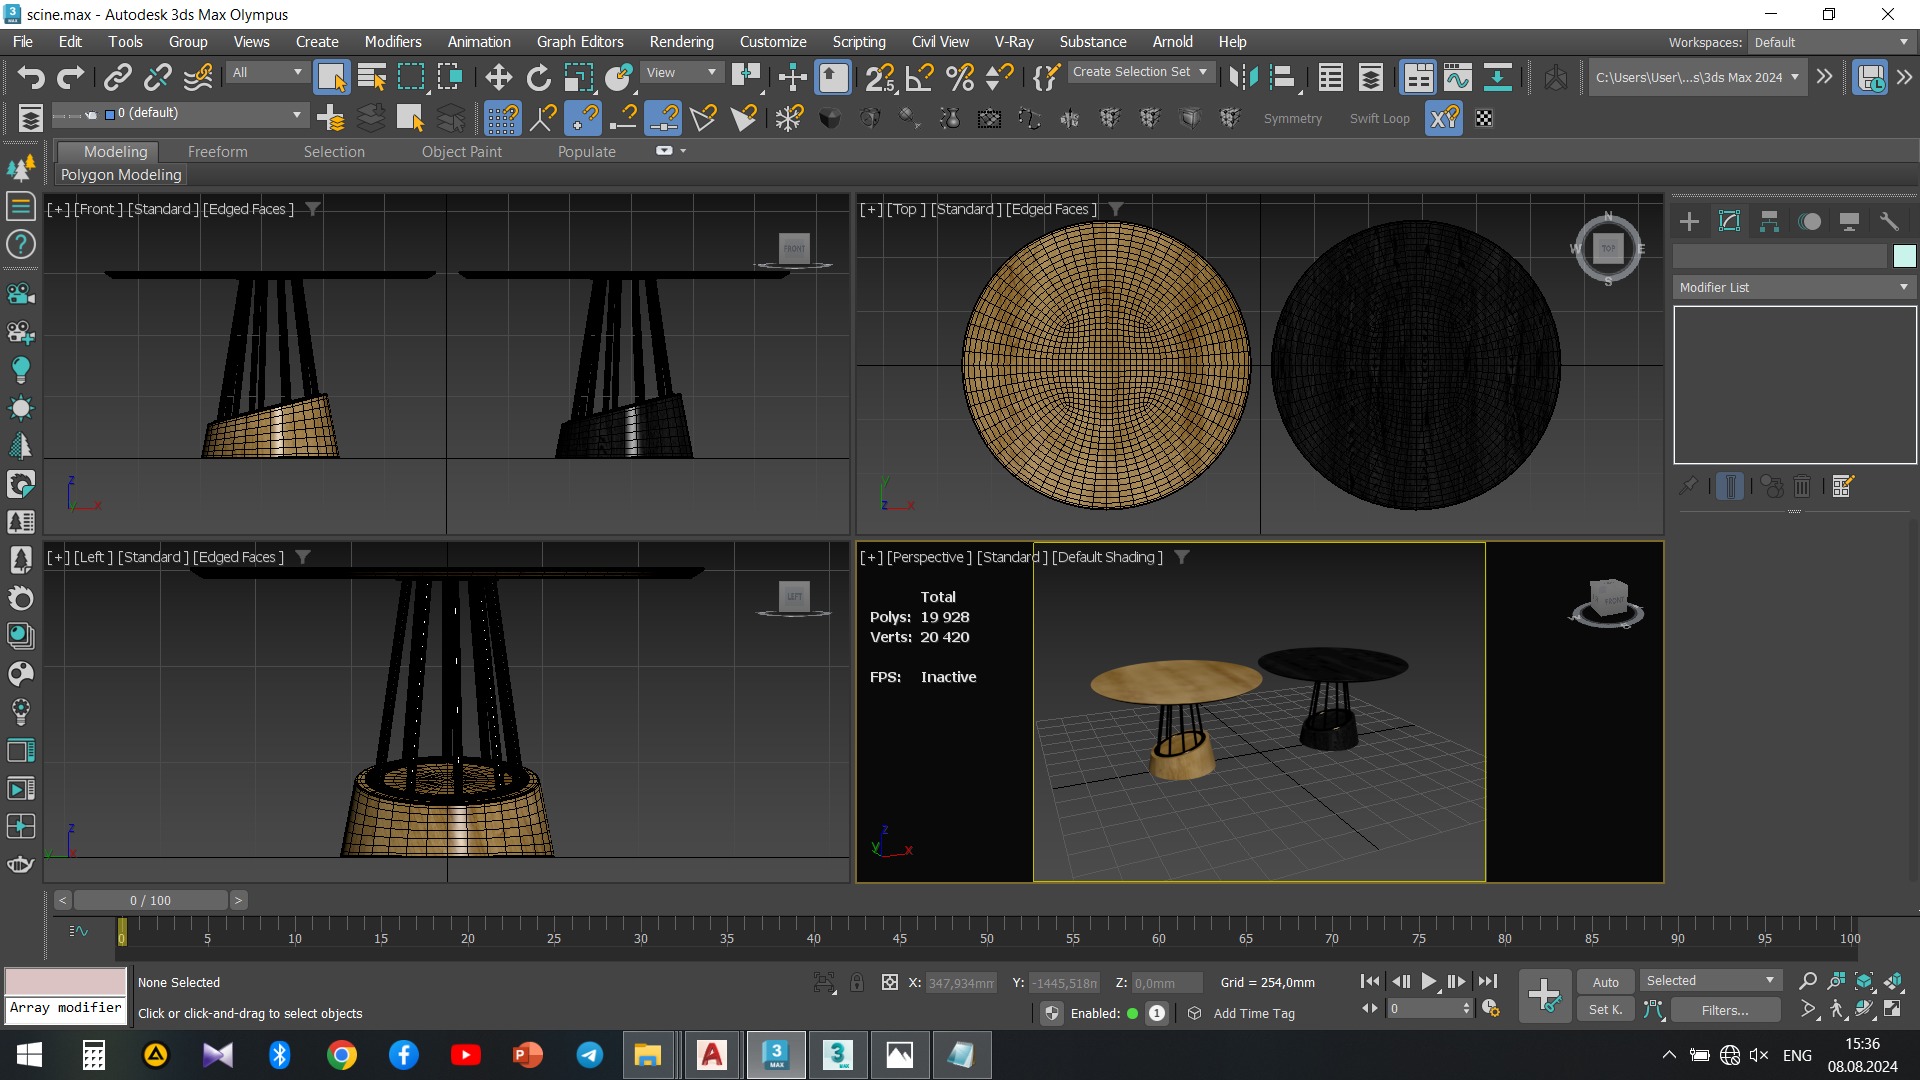Open the Utilities wrench panel tab
The height and width of the screenshot is (1080, 1920).
(1889, 221)
